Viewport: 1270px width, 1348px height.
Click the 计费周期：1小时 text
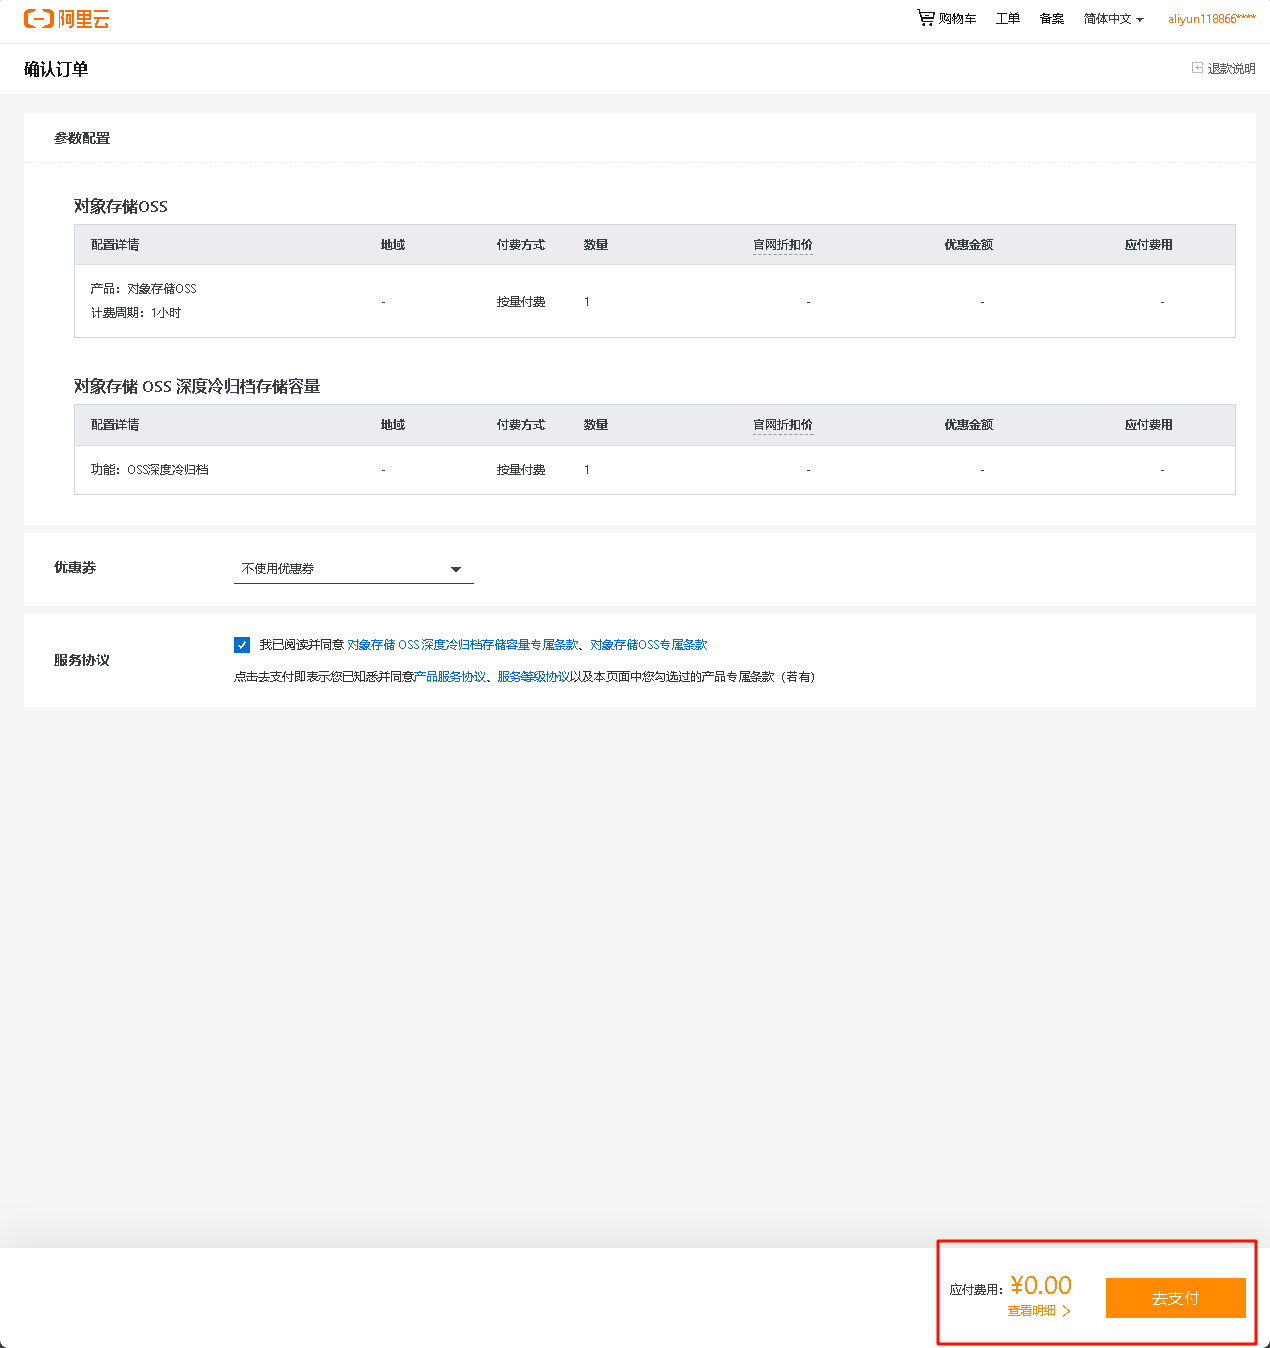(x=136, y=313)
